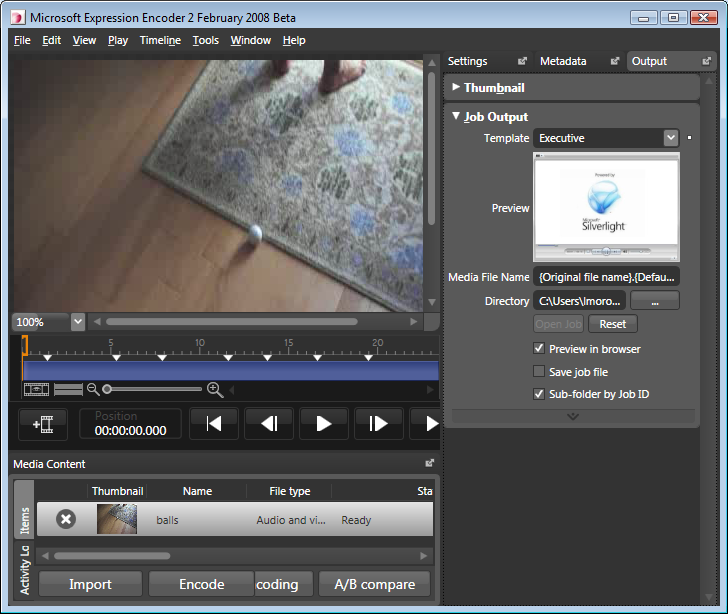Expand the Thumbnail section
The width and height of the screenshot is (728, 614).
[x=456, y=87]
